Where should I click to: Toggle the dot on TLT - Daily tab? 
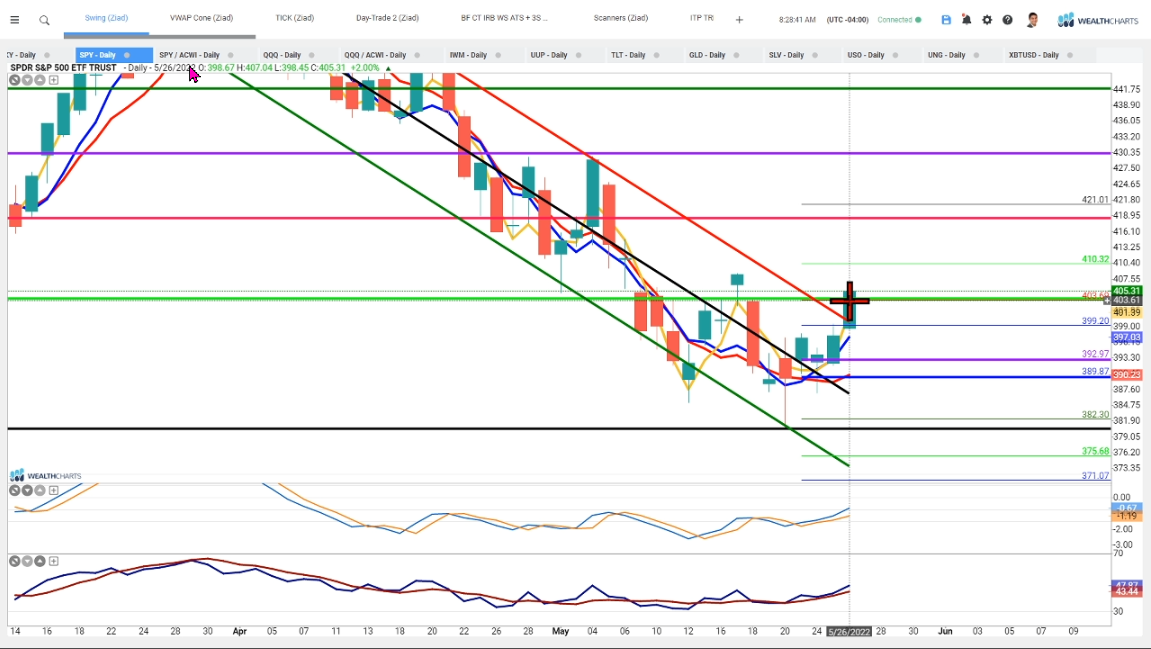656,55
